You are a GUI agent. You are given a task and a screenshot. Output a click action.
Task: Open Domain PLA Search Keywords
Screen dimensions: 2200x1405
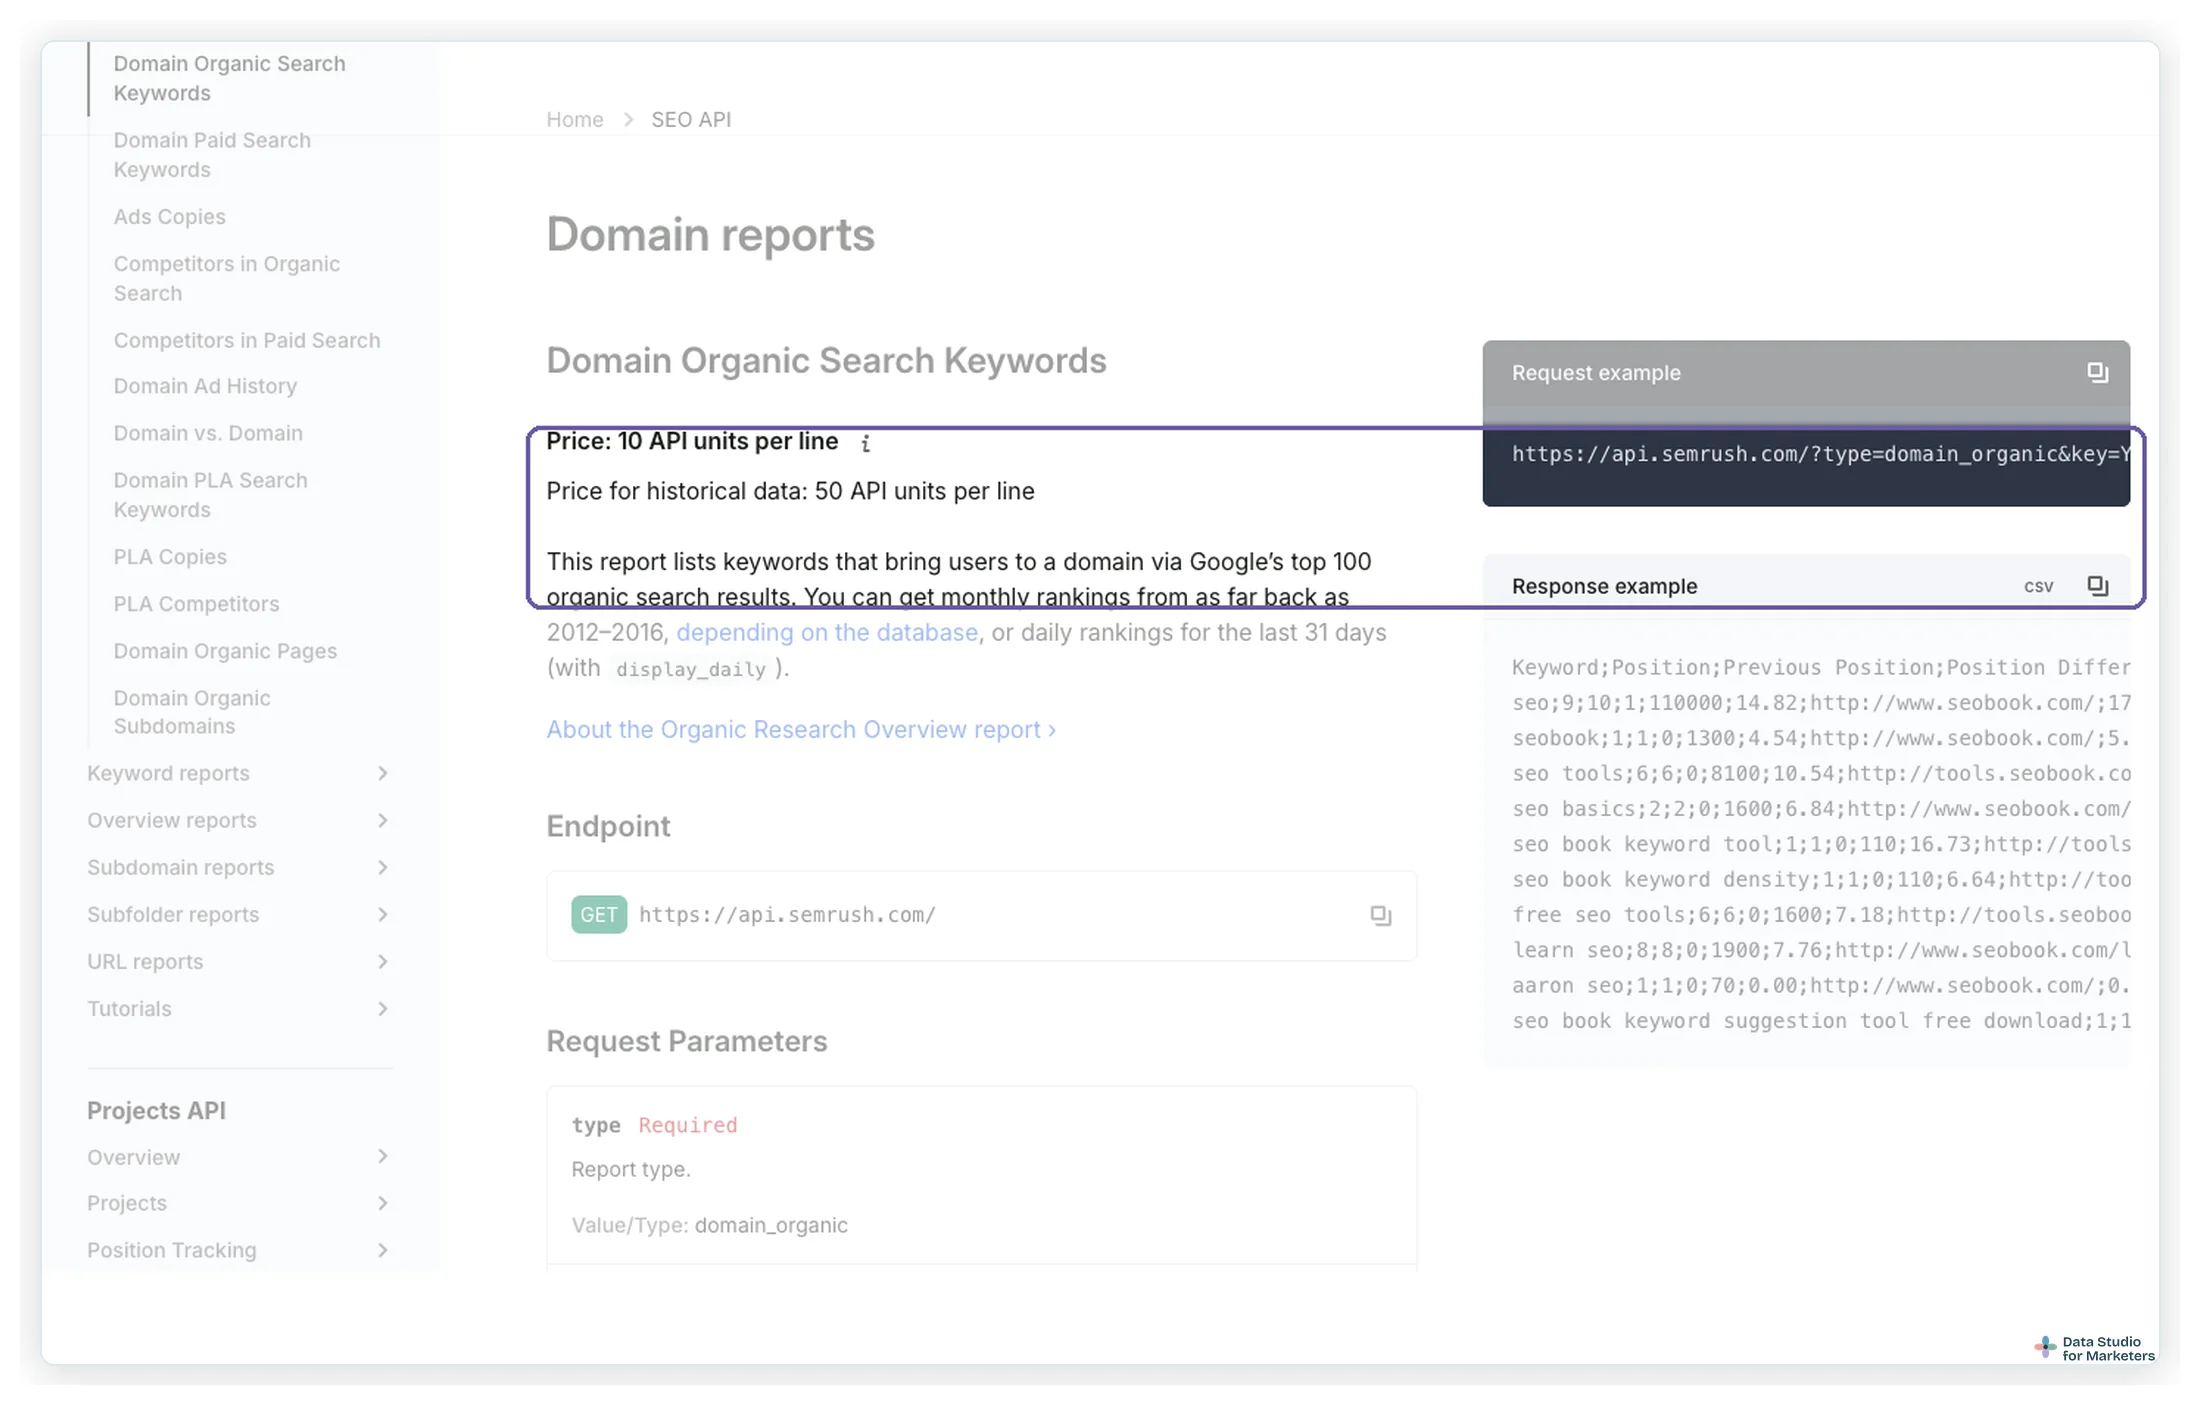tap(210, 495)
